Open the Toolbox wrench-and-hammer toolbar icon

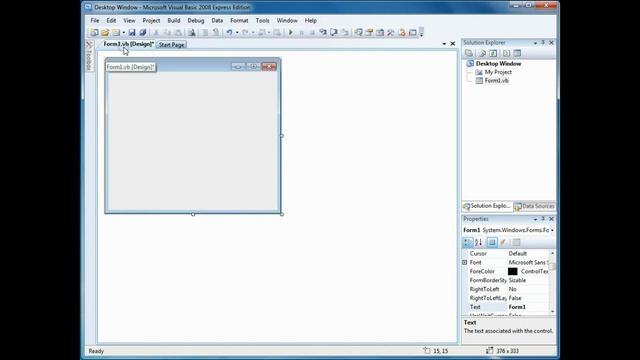[x=391, y=32]
